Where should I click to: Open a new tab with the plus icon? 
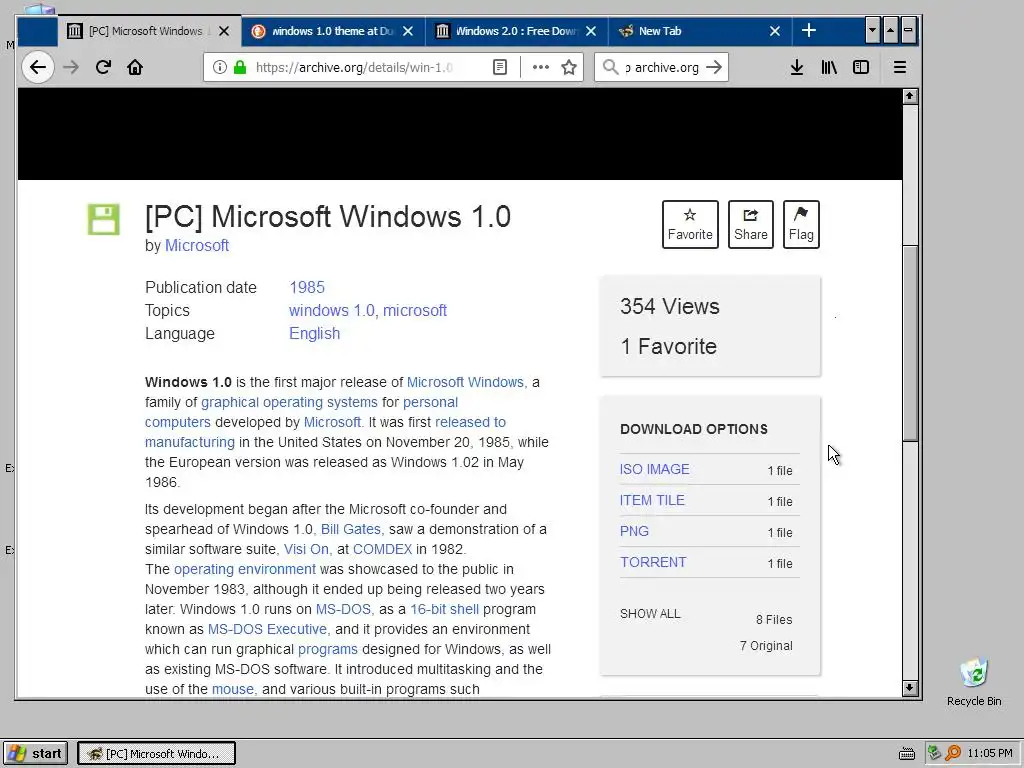[808, 31]
